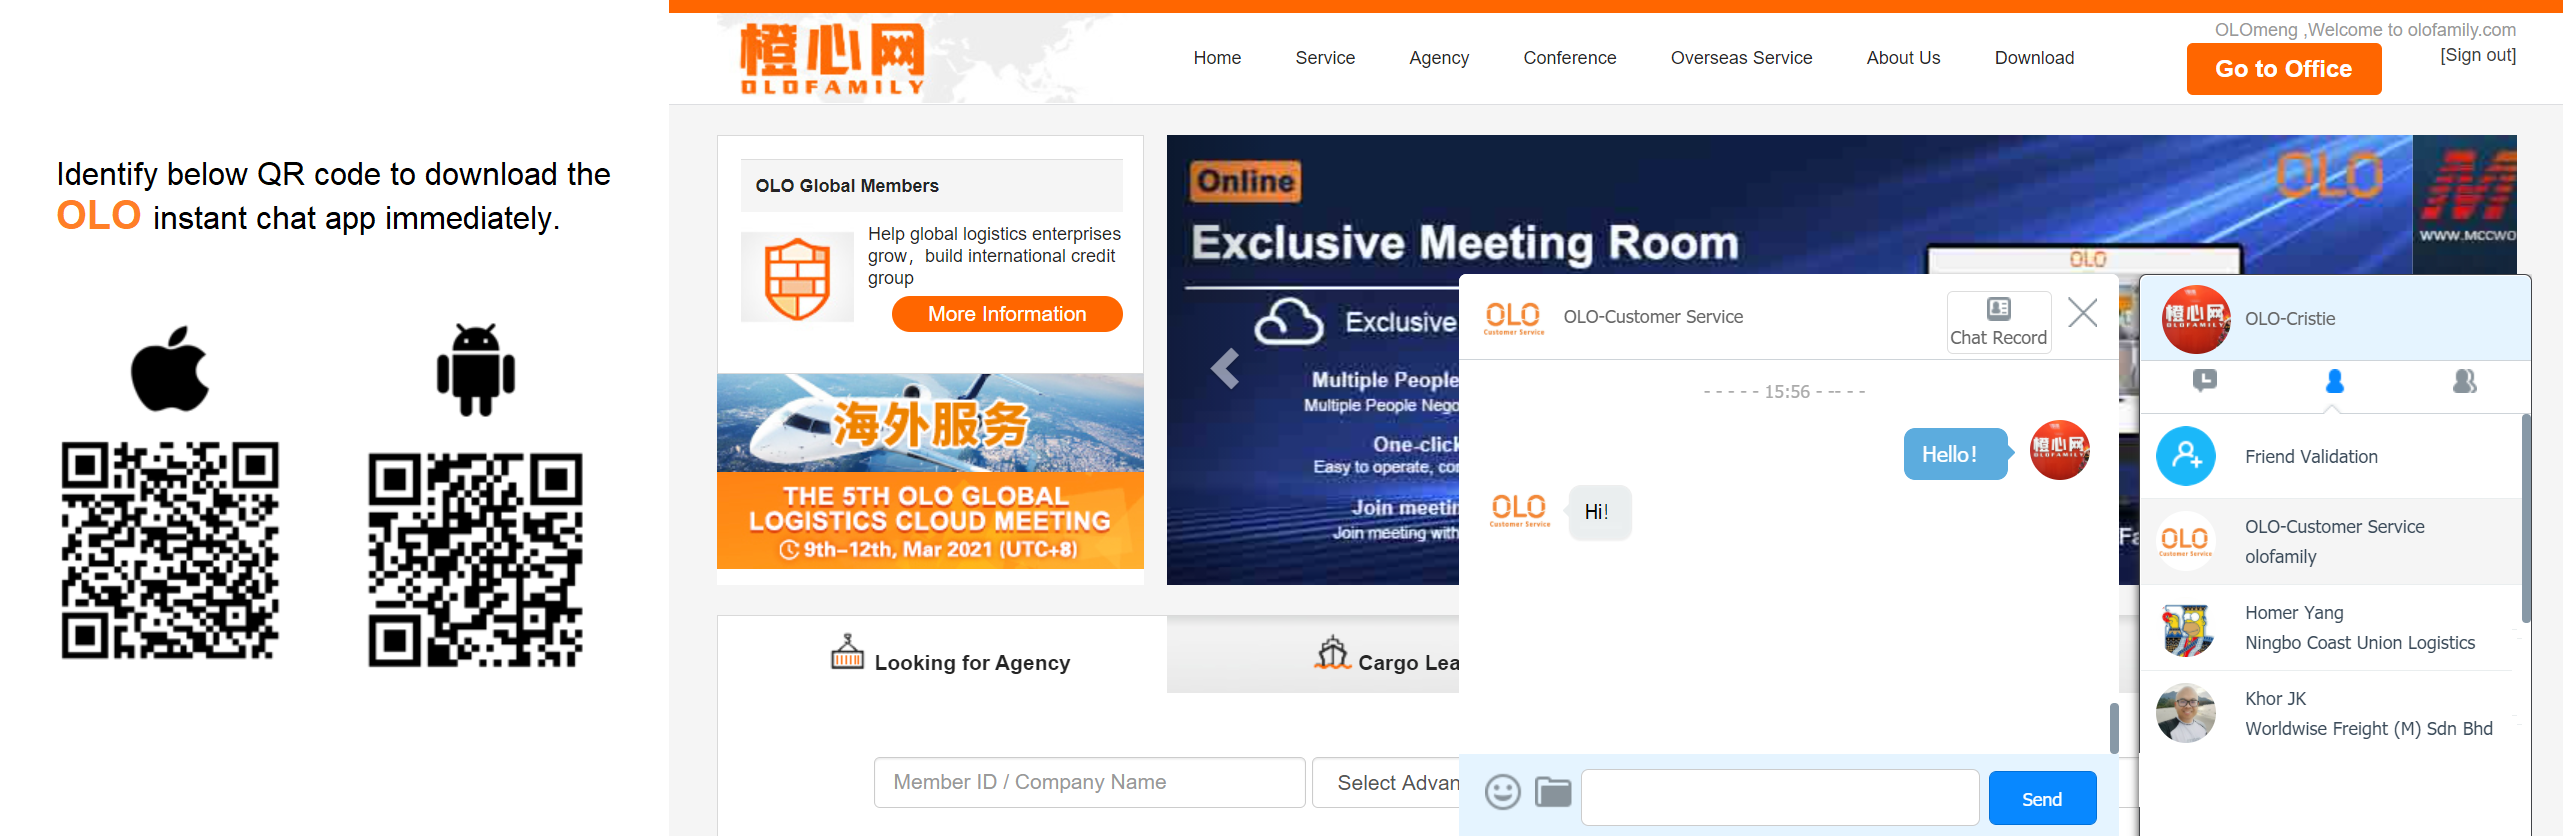Viewport: 2564px width, 836px height.
Task: Open the Select Advantage dropdown
Action: pyautogui.click(x=1386, y=782)
